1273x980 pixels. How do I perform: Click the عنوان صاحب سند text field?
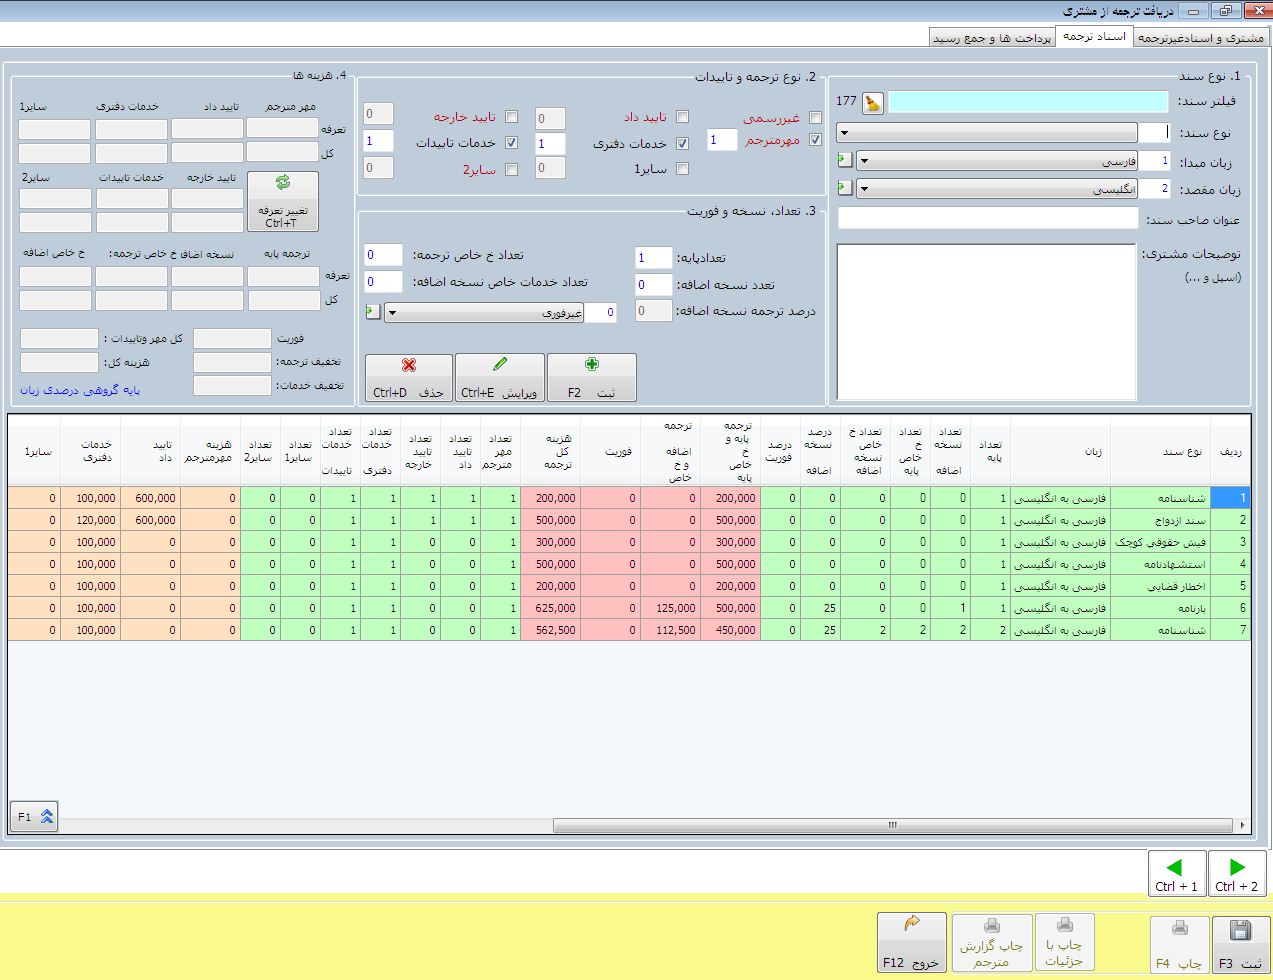[988, 218]
